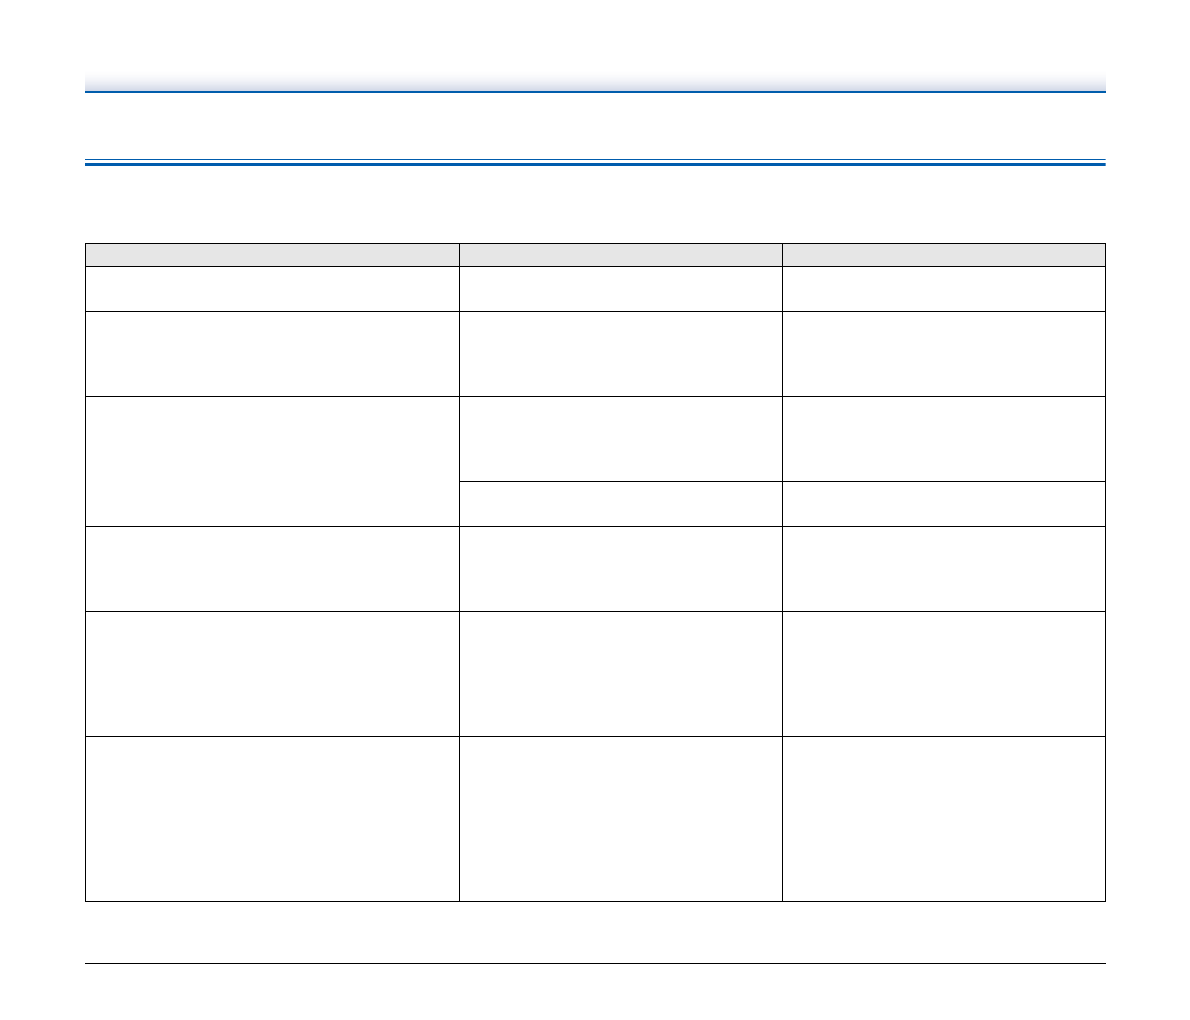This screenshot has height=1020, width=1190.
Task: Click last table row's right column cell
Action: pyautogui.click(x=943, y=818)
